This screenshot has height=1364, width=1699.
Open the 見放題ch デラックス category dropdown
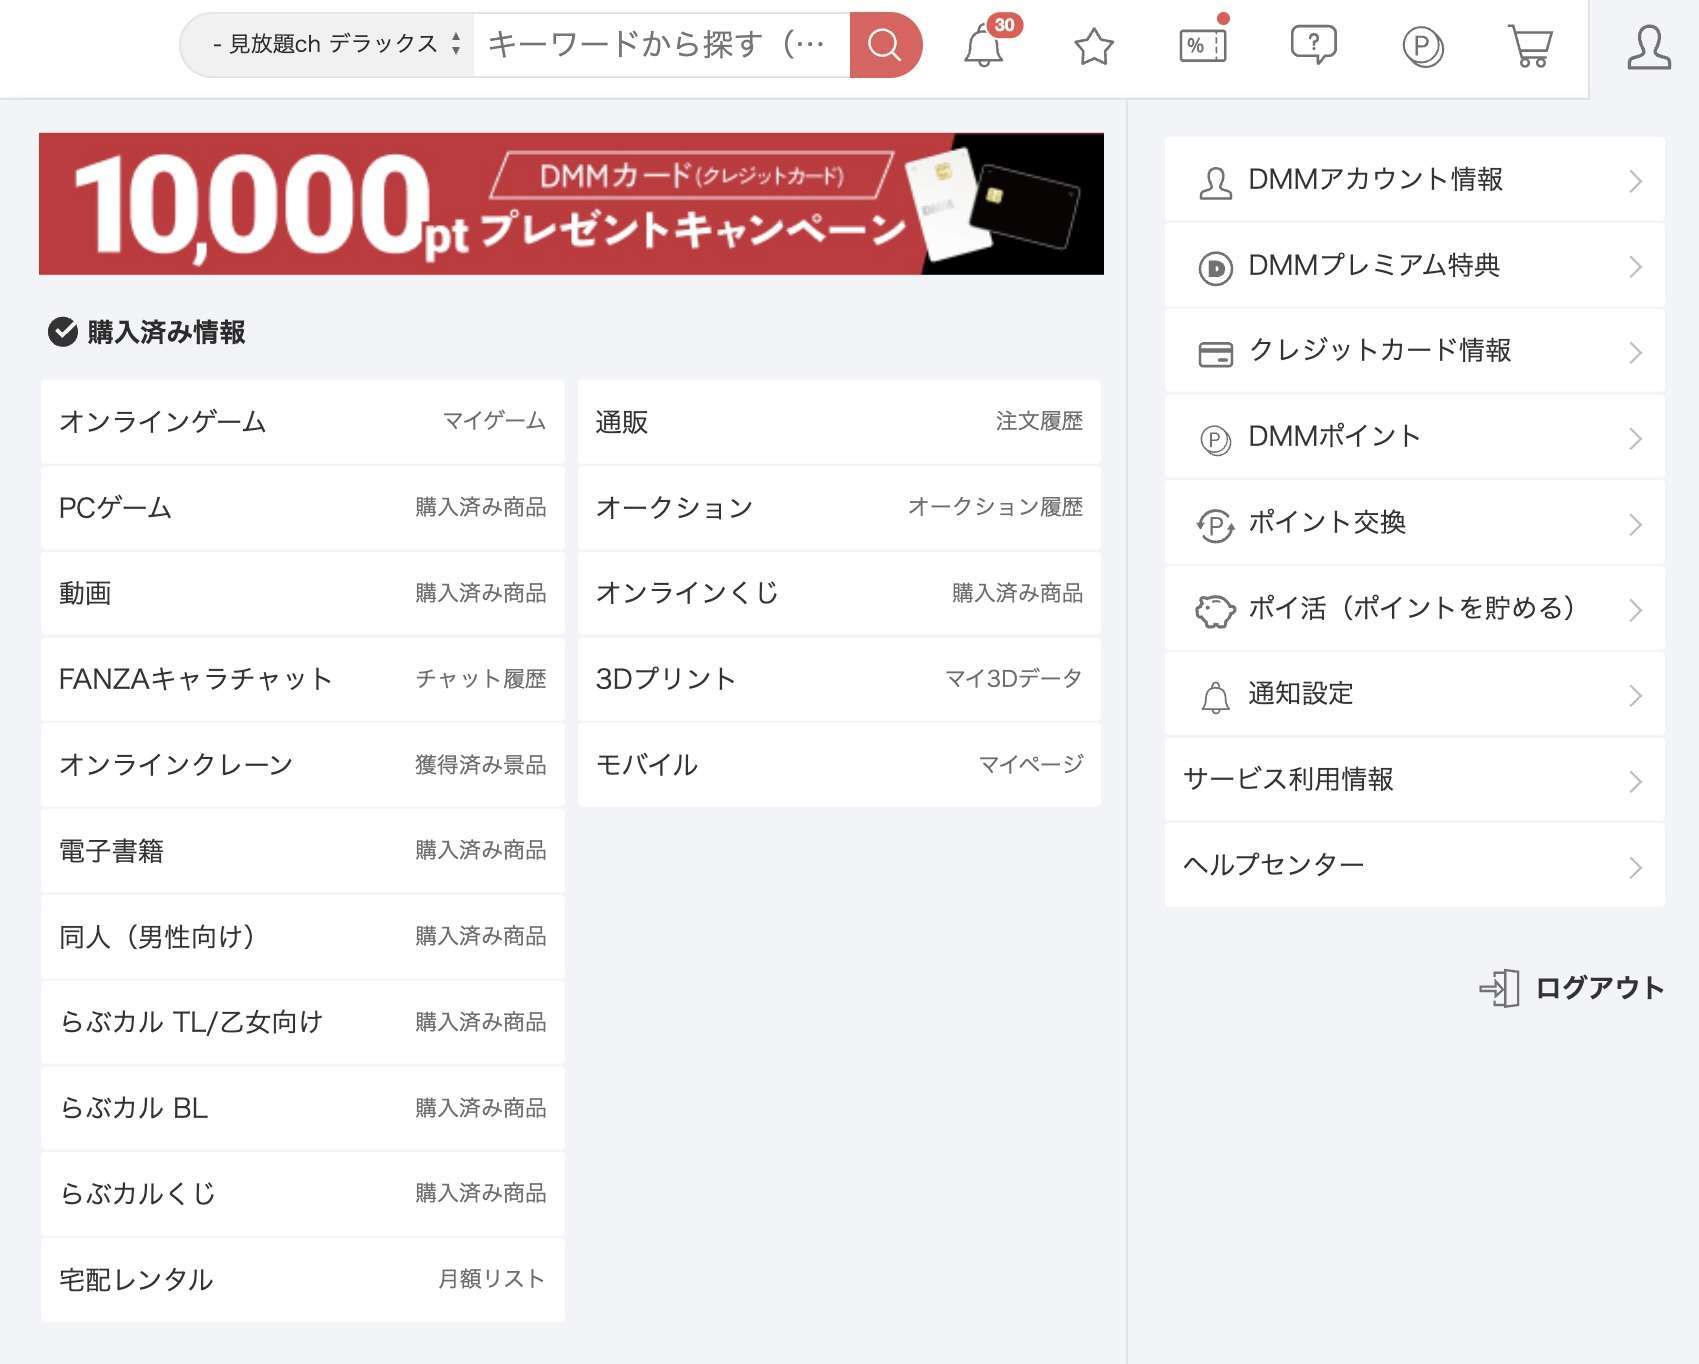[x=327, y=45]
